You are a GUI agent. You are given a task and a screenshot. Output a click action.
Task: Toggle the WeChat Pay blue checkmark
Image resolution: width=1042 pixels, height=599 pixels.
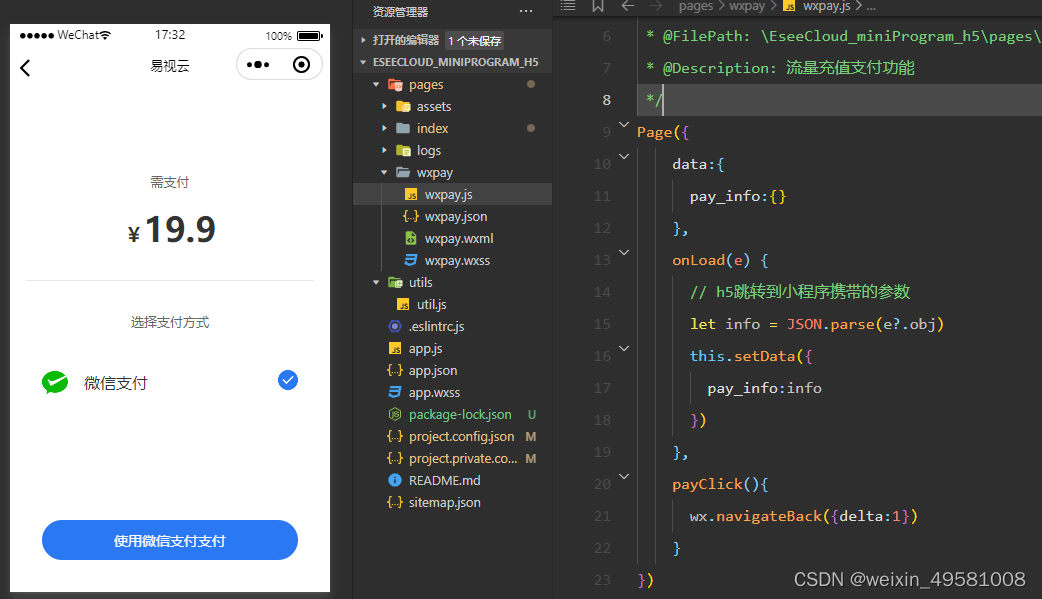coord(288,380)
